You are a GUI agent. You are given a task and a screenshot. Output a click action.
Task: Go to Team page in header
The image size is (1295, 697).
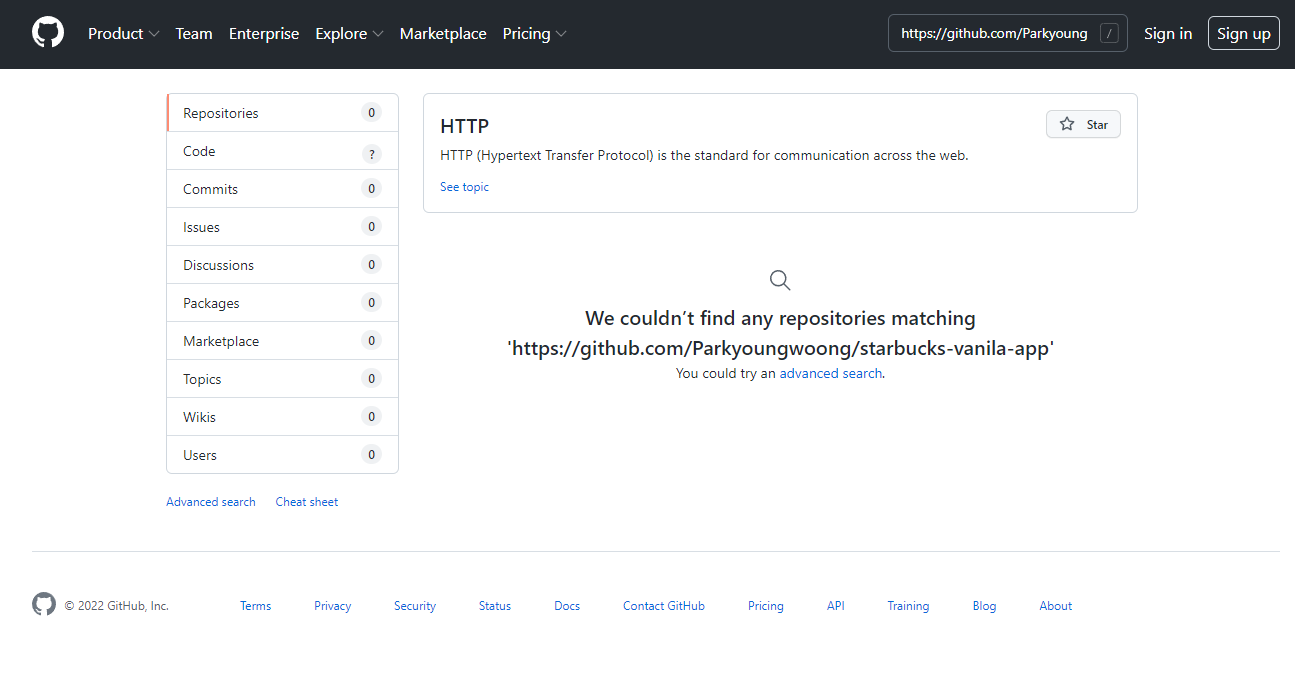click(x=194, y=33)
